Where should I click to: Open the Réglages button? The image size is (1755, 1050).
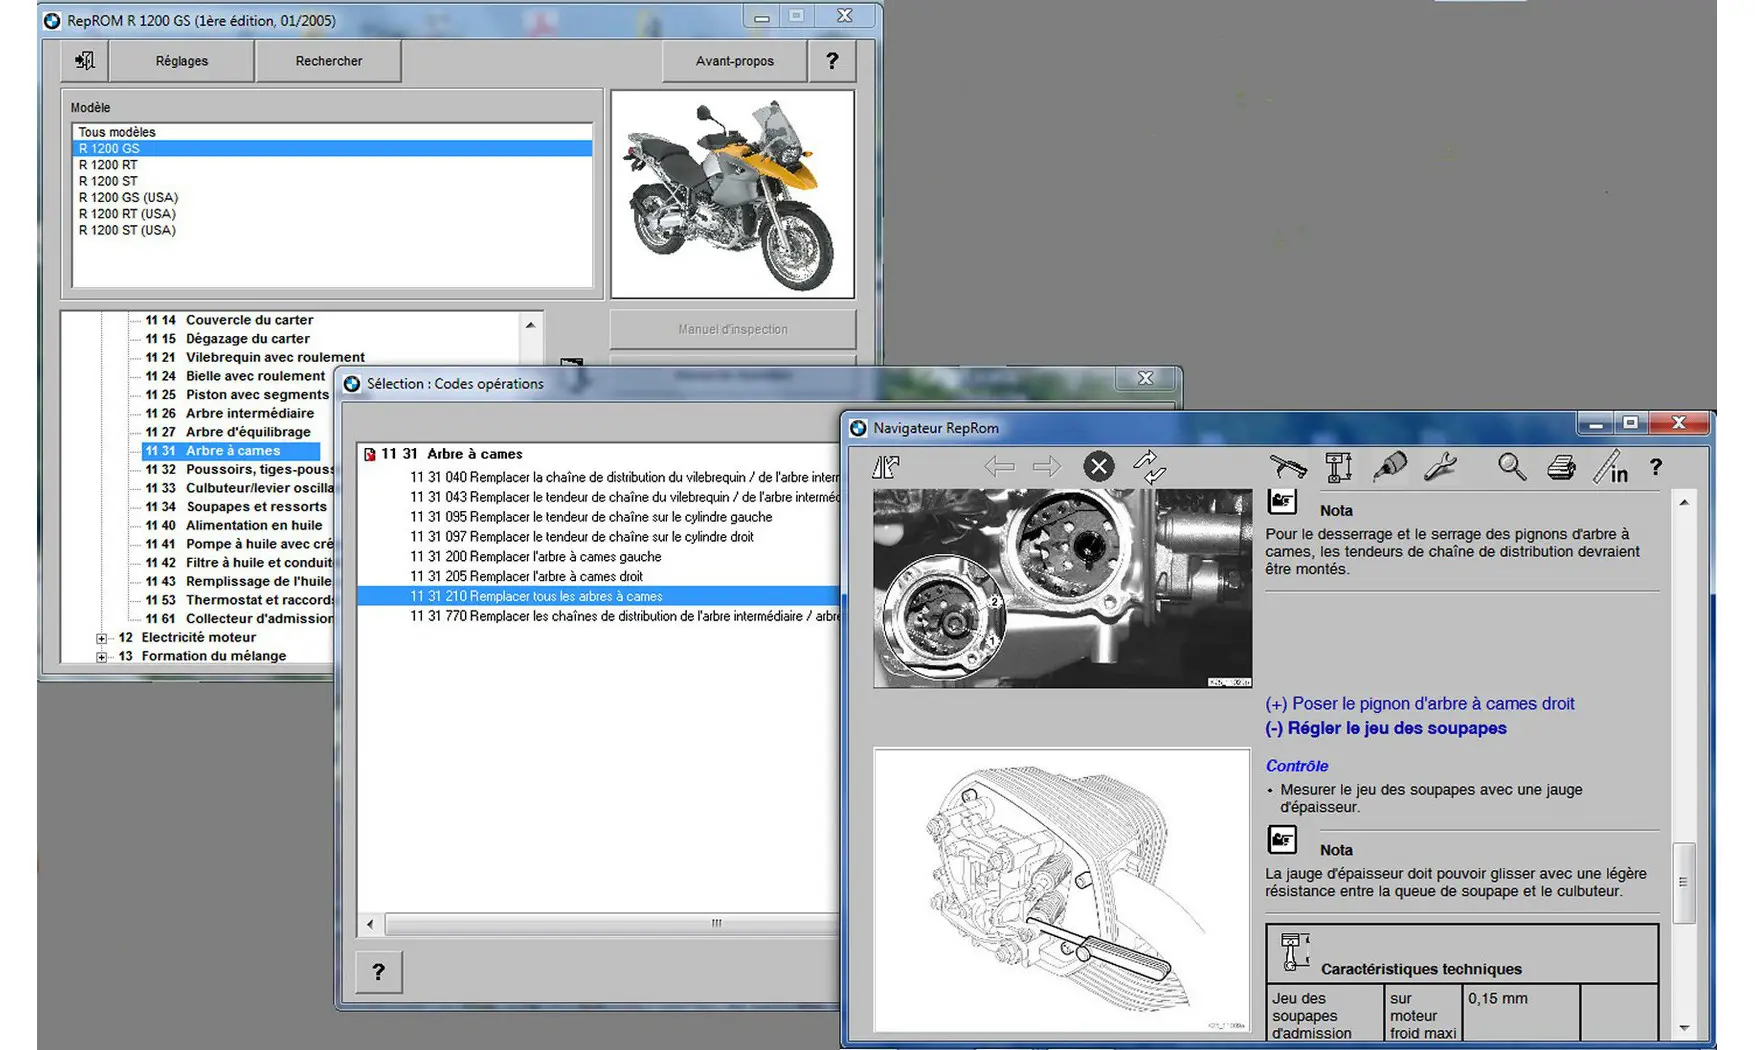point(182,61)
